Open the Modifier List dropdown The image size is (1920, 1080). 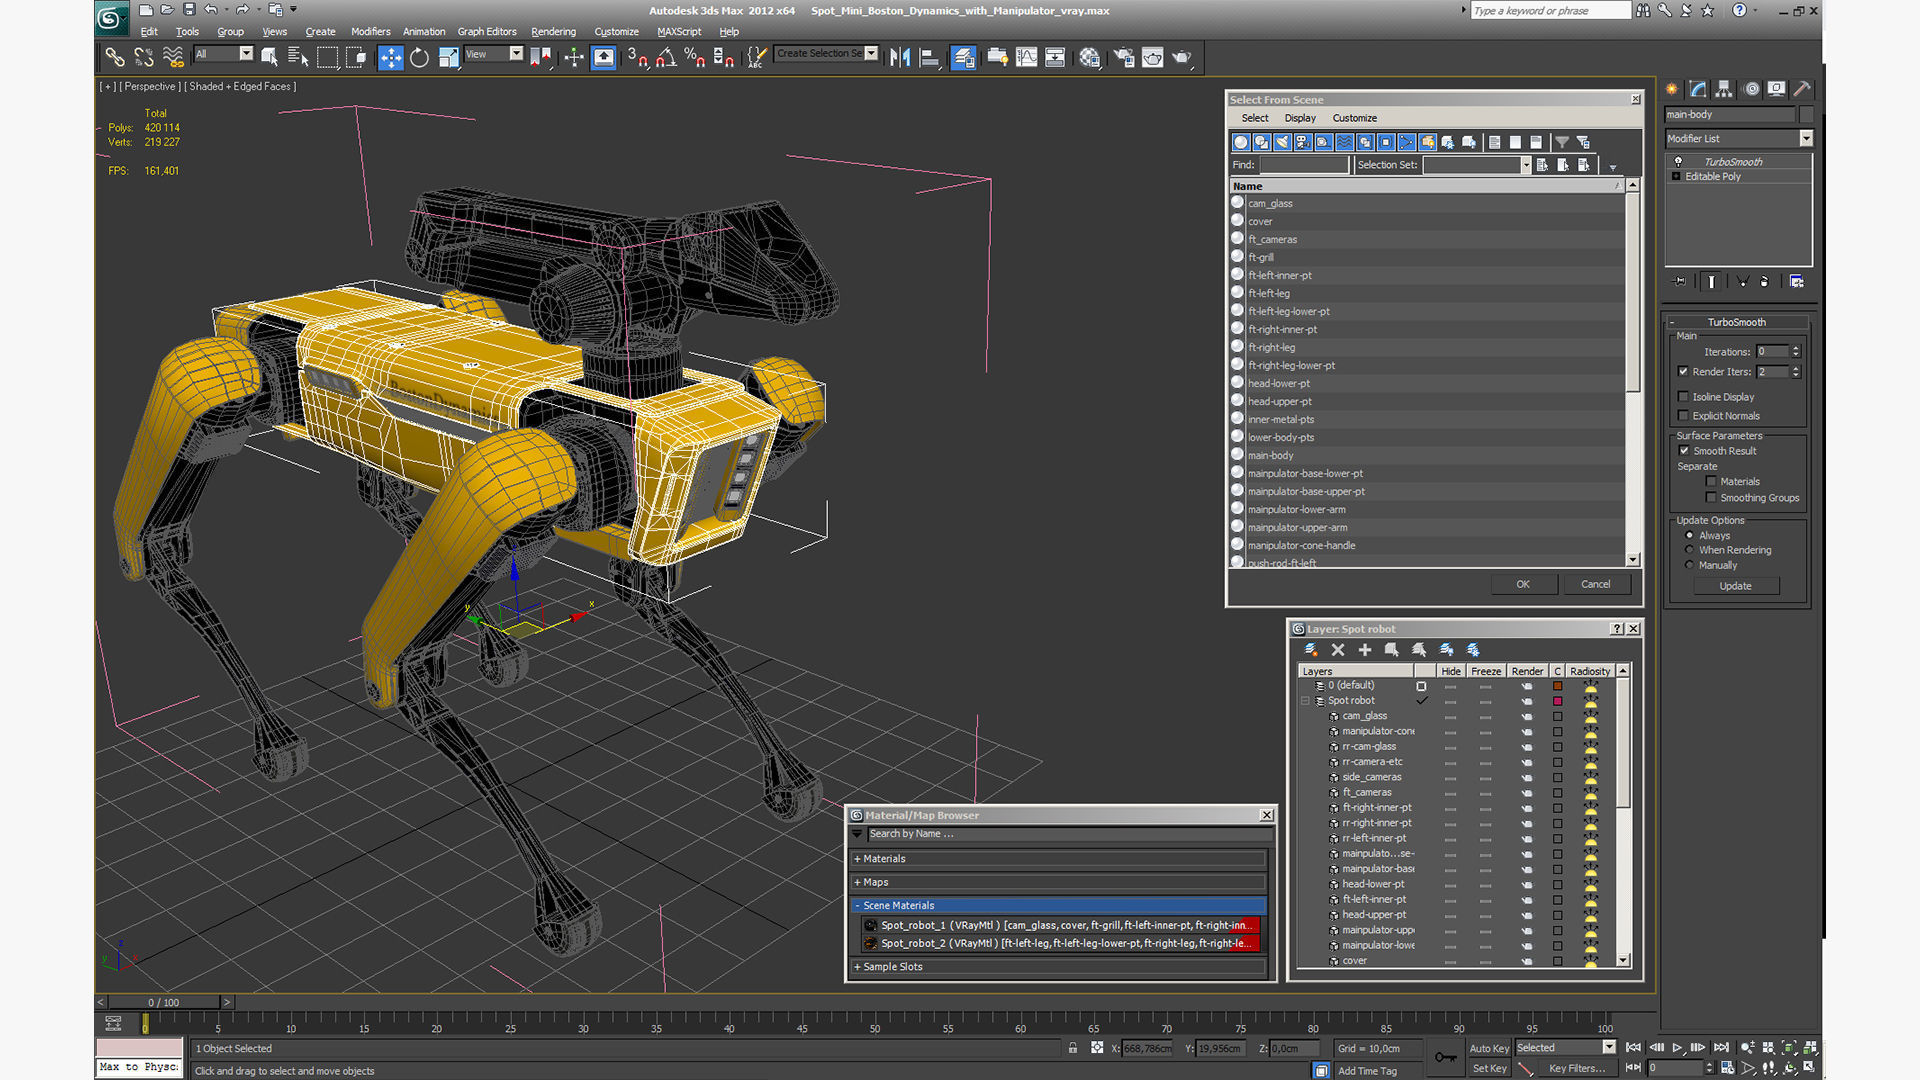[x=1806, y=139]
